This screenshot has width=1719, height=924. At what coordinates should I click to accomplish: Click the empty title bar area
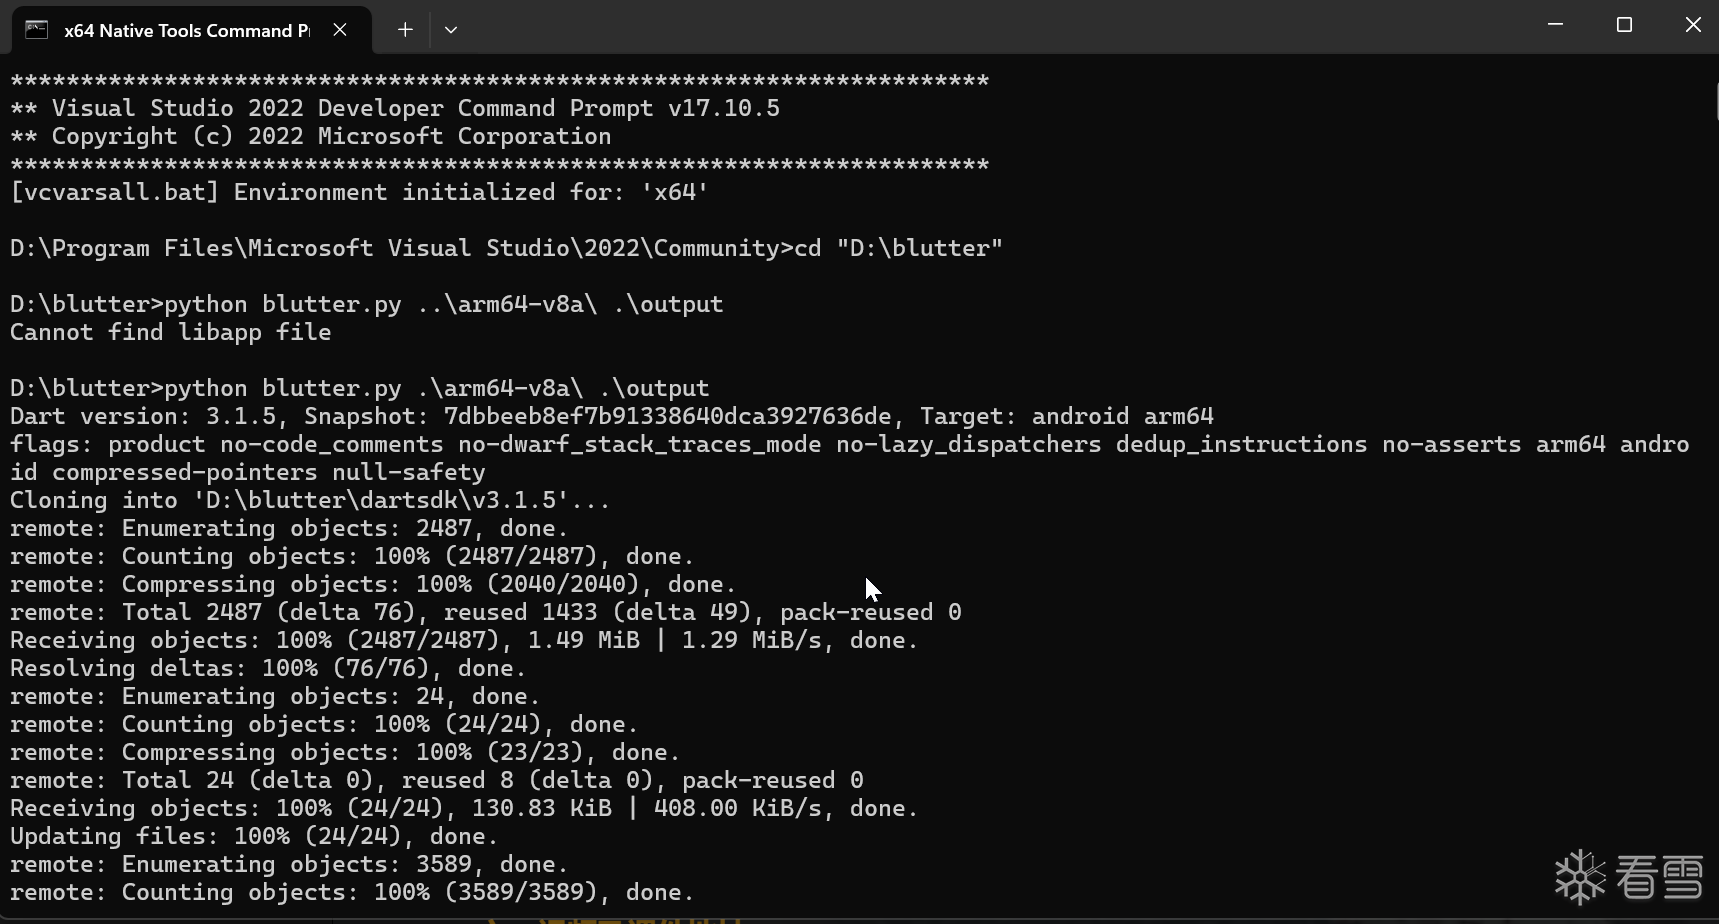coord(1000,28)
